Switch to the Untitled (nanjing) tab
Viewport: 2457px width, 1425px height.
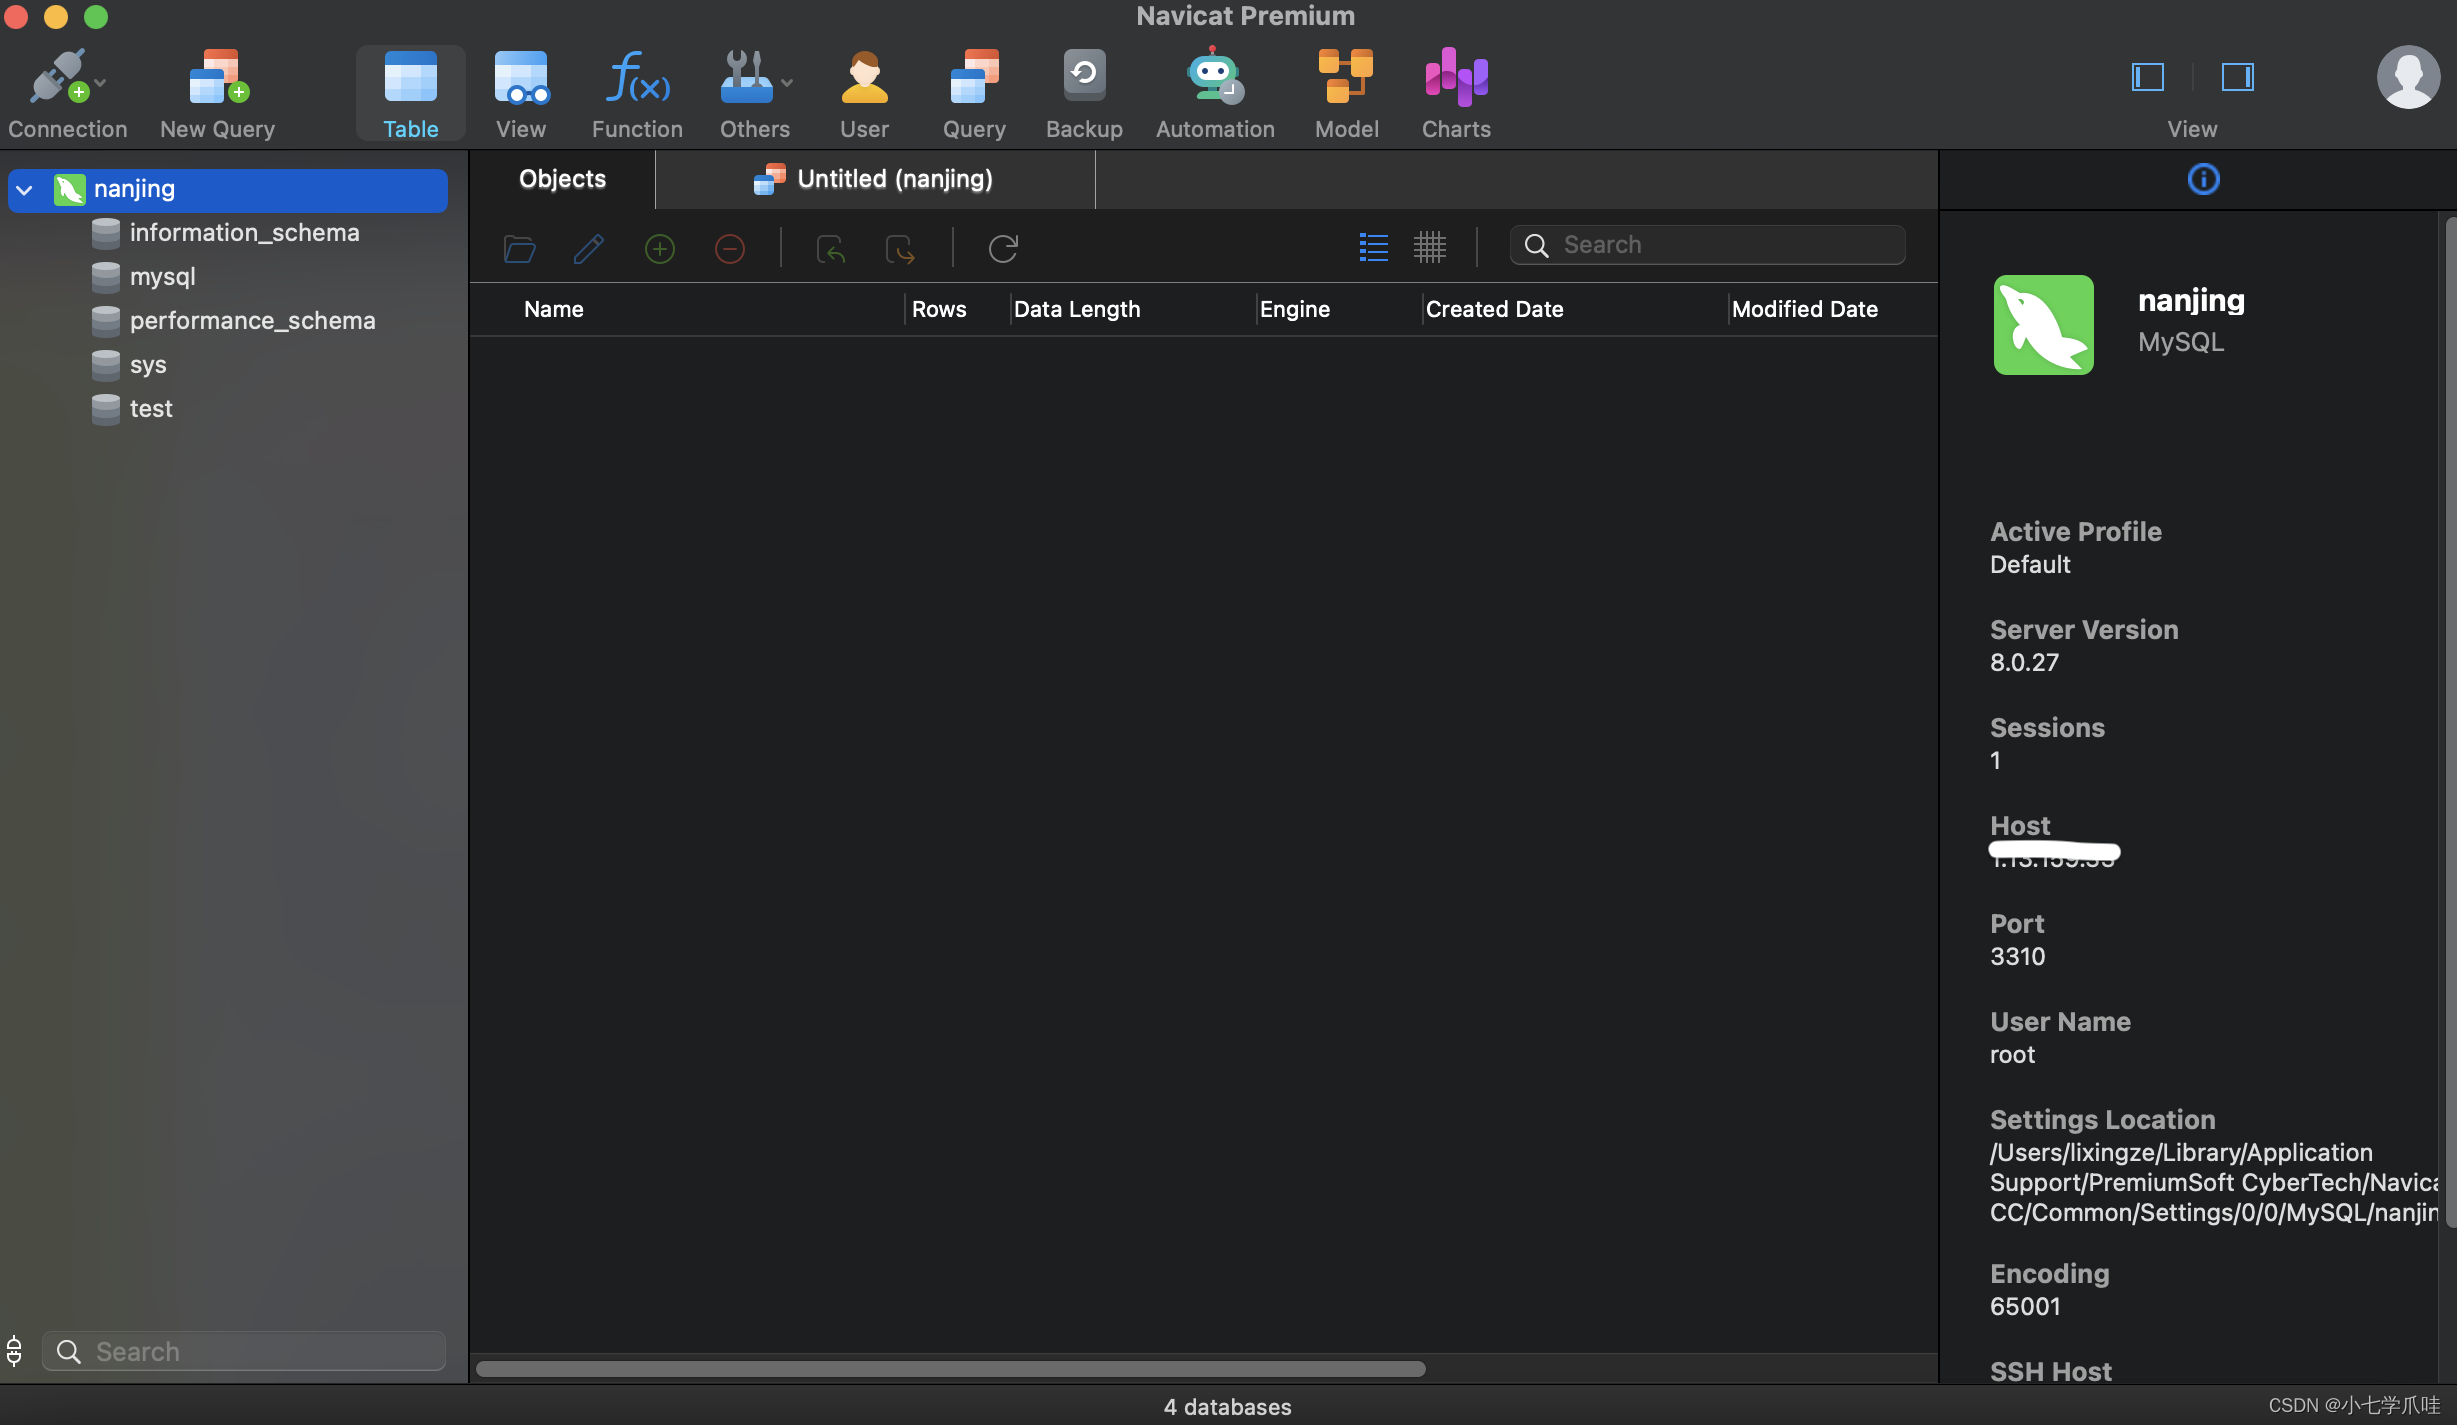click(x=875, y=179)
